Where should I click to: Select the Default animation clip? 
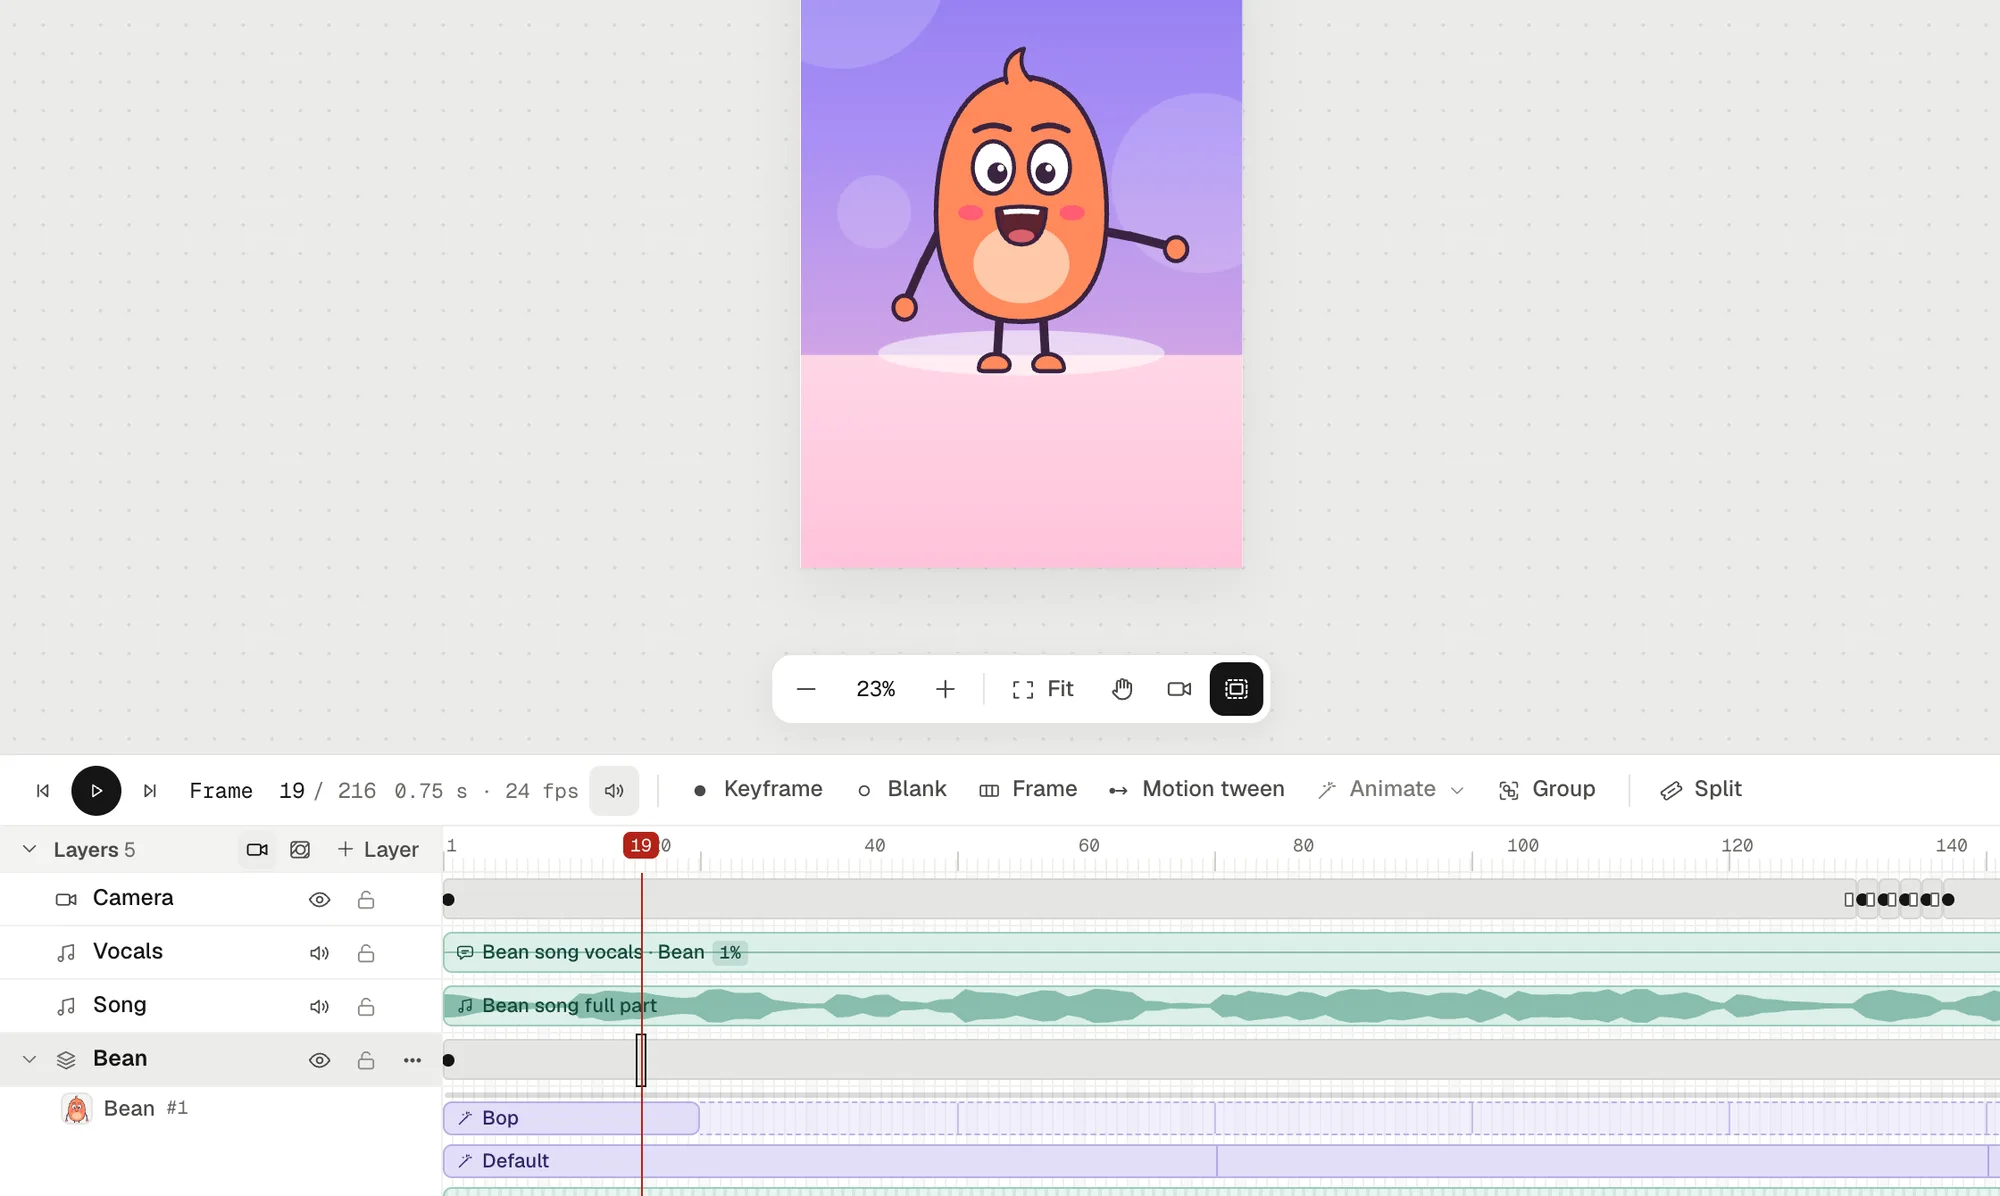point(830,1161)
